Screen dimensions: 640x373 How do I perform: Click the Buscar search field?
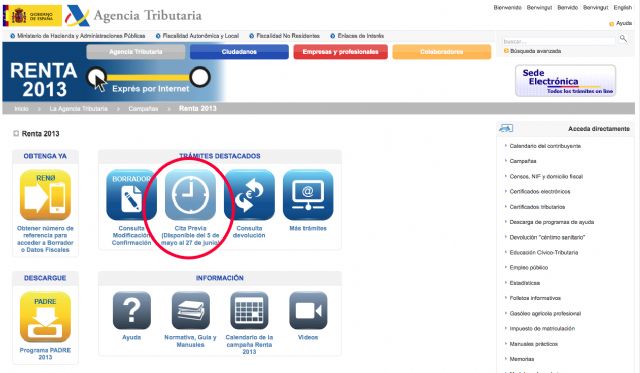pos(559,41)
